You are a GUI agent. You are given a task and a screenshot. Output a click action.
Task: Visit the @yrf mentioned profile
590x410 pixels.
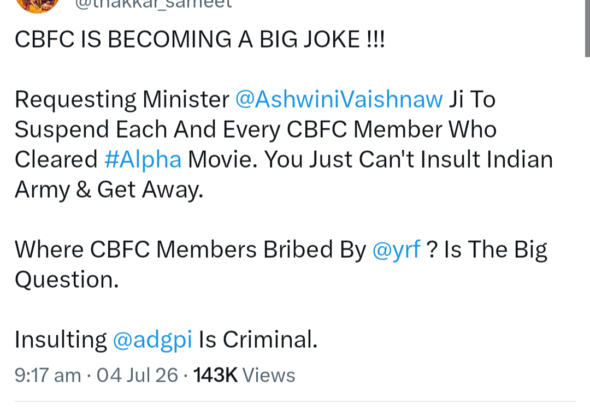(396, 250)
